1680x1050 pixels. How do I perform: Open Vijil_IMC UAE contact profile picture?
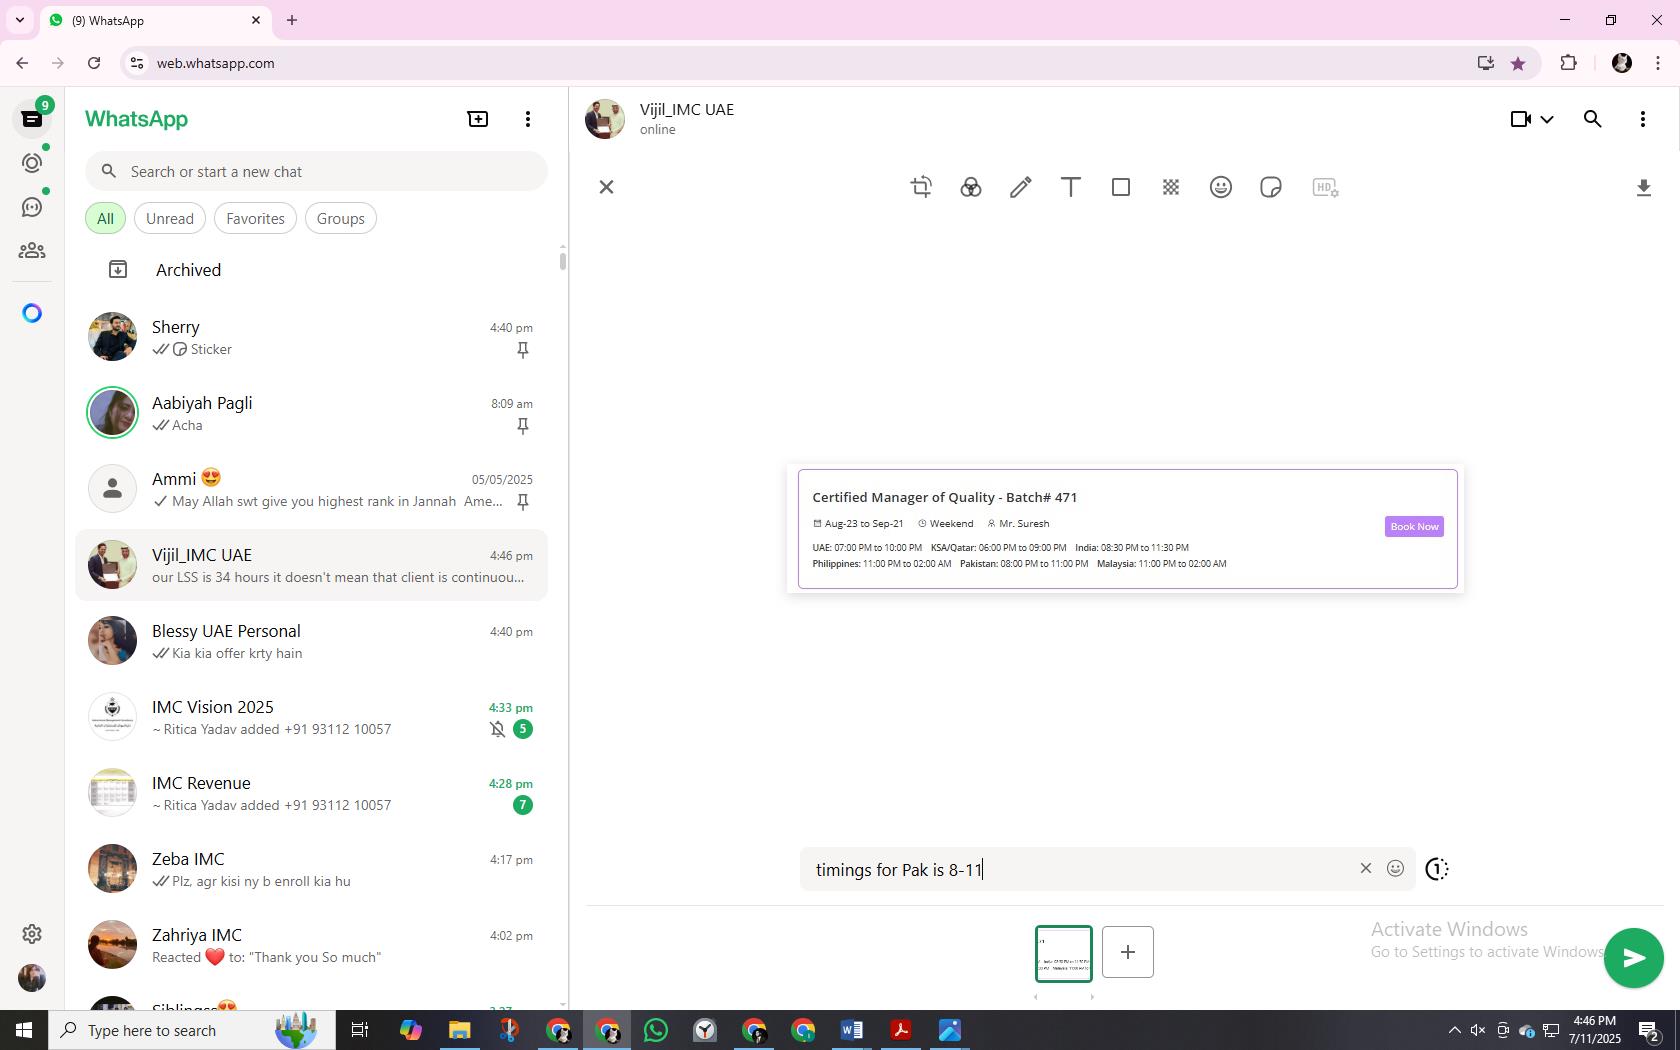click(x=605, y=119)
